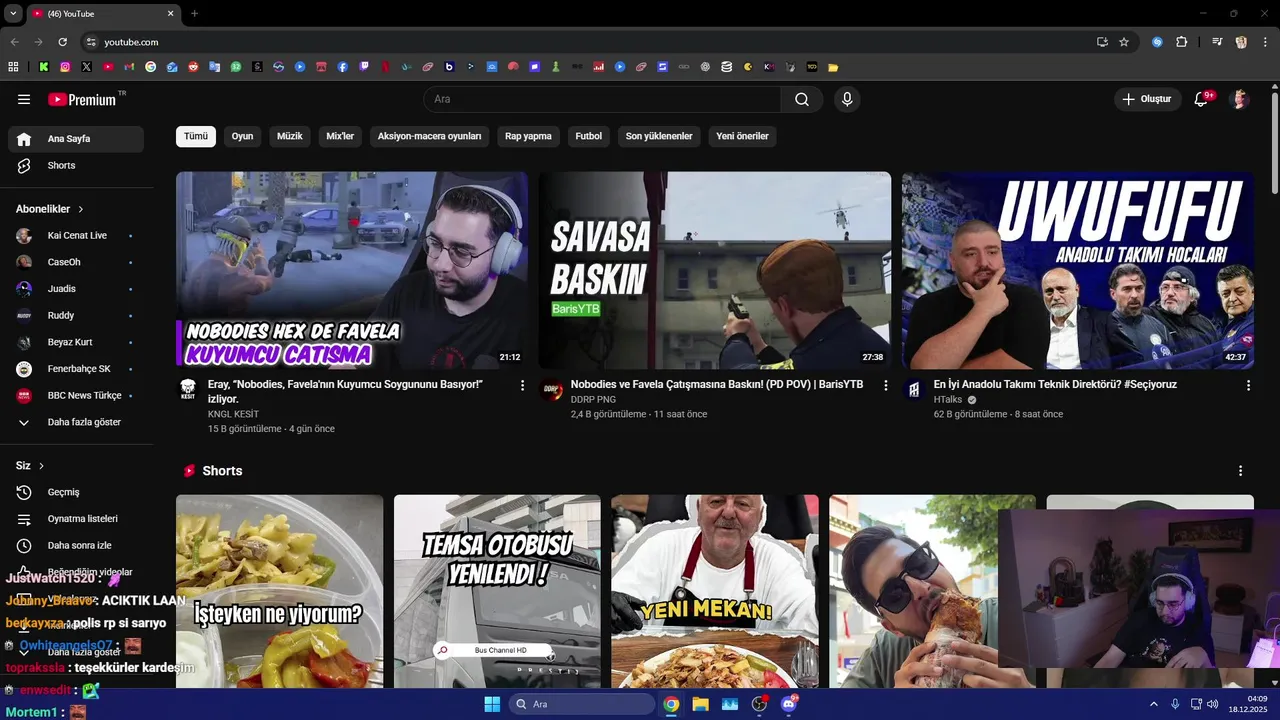Open Chrome three-dot menu

pos(1265,42)
